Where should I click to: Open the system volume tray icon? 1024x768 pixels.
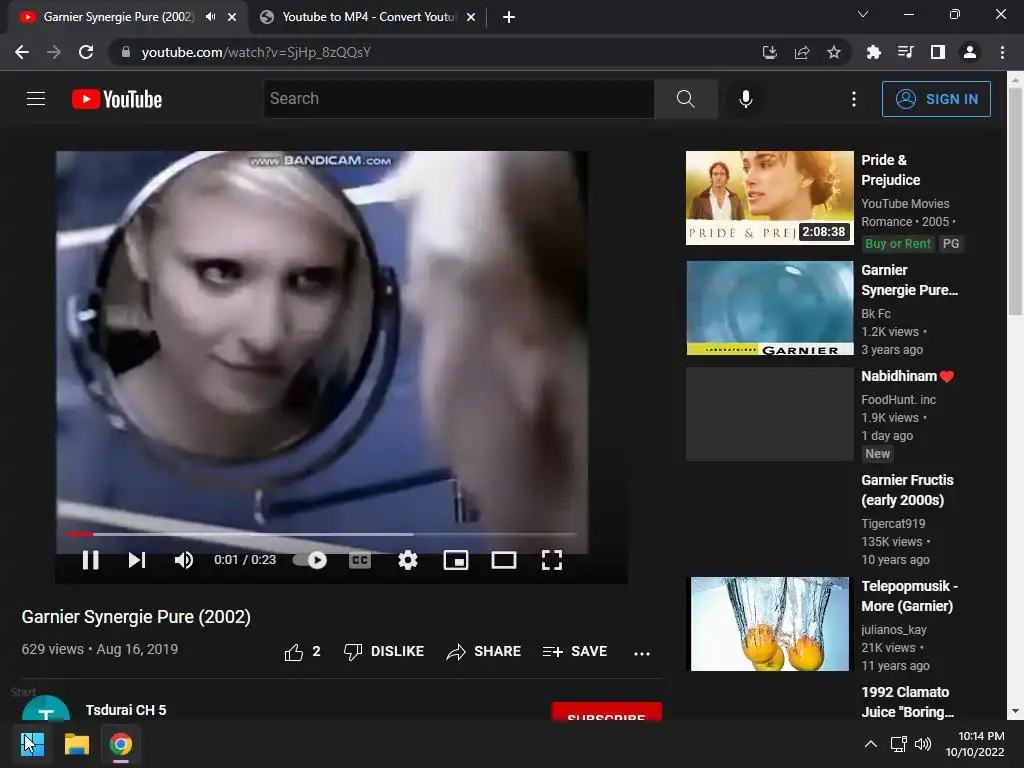tap(923, 744)
